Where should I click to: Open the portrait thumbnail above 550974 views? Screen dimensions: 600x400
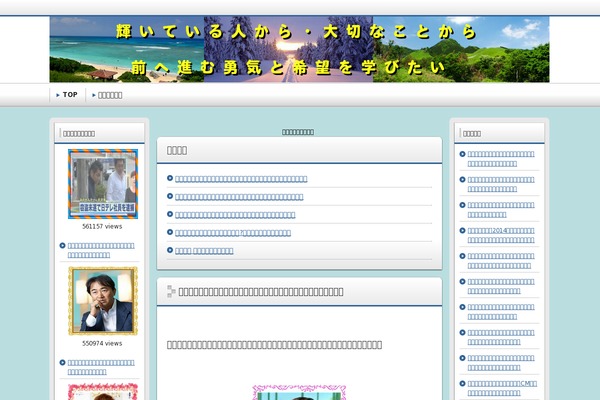[x=103, y=301]
